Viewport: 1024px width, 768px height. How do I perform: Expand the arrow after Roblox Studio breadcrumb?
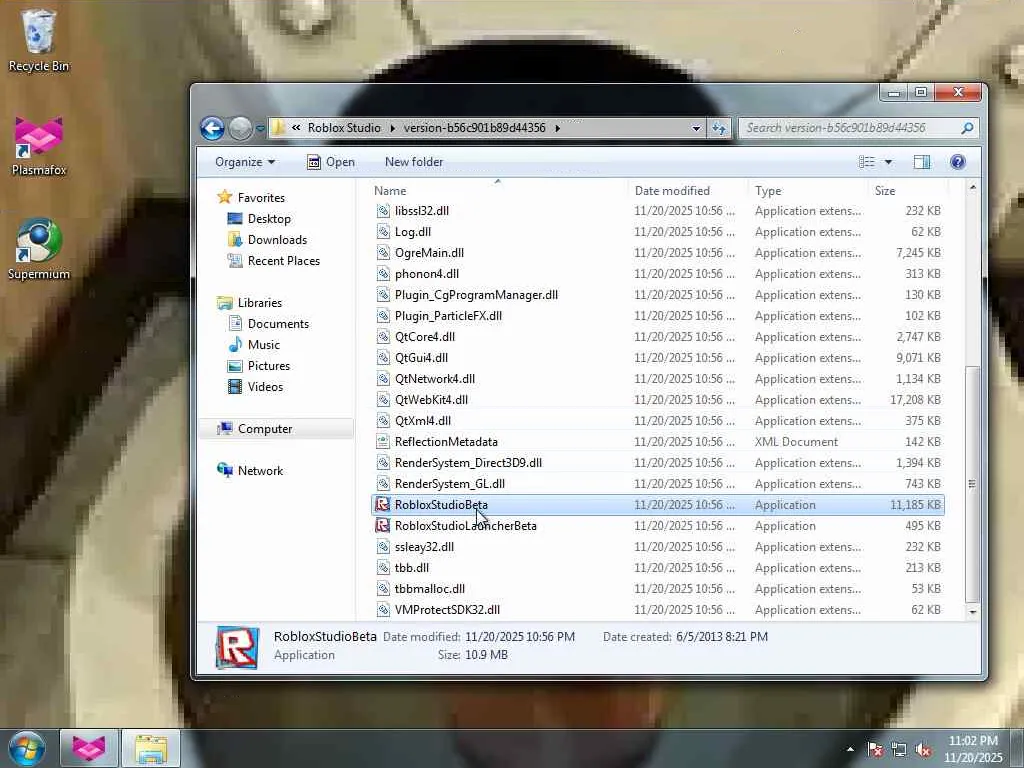point(392,128)
